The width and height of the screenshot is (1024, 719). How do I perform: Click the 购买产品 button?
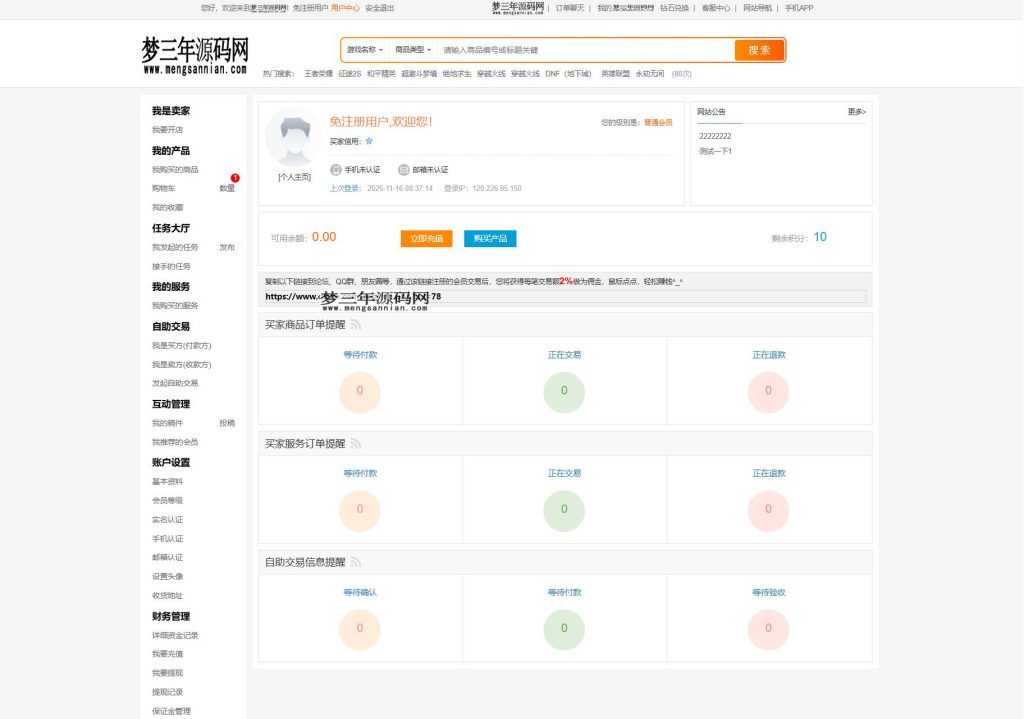489,239
